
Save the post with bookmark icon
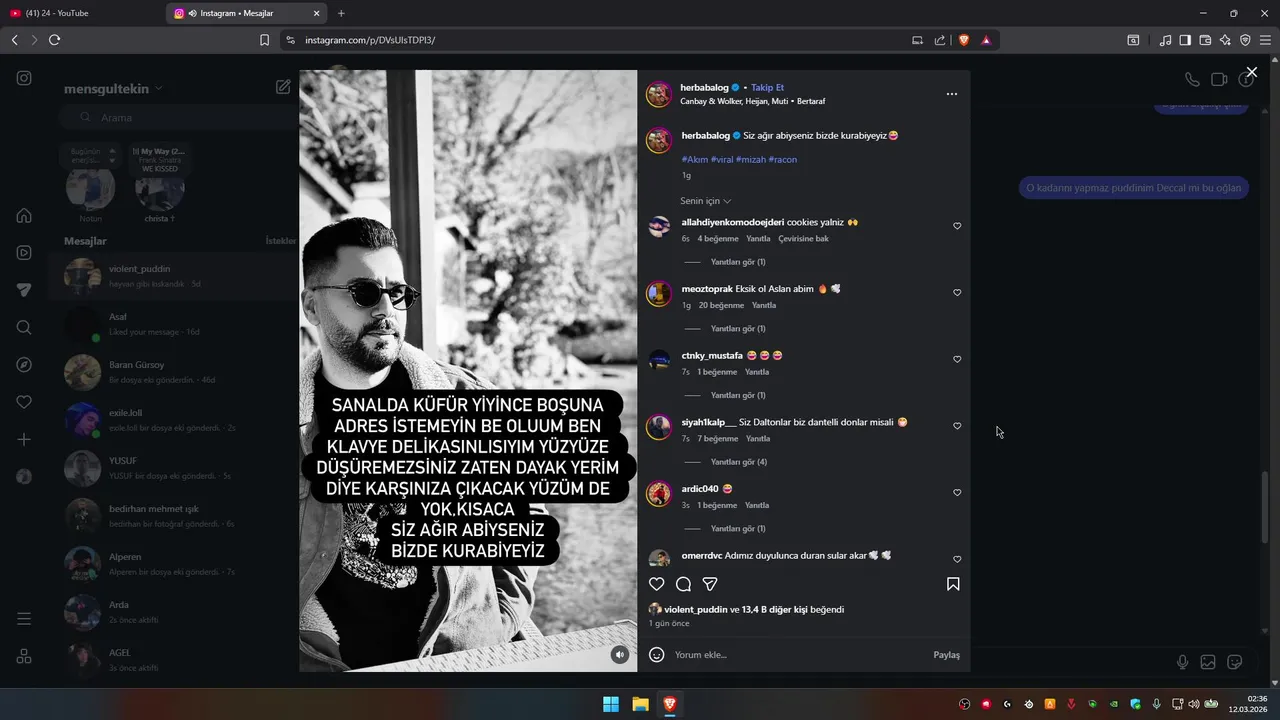pos(953,584)
